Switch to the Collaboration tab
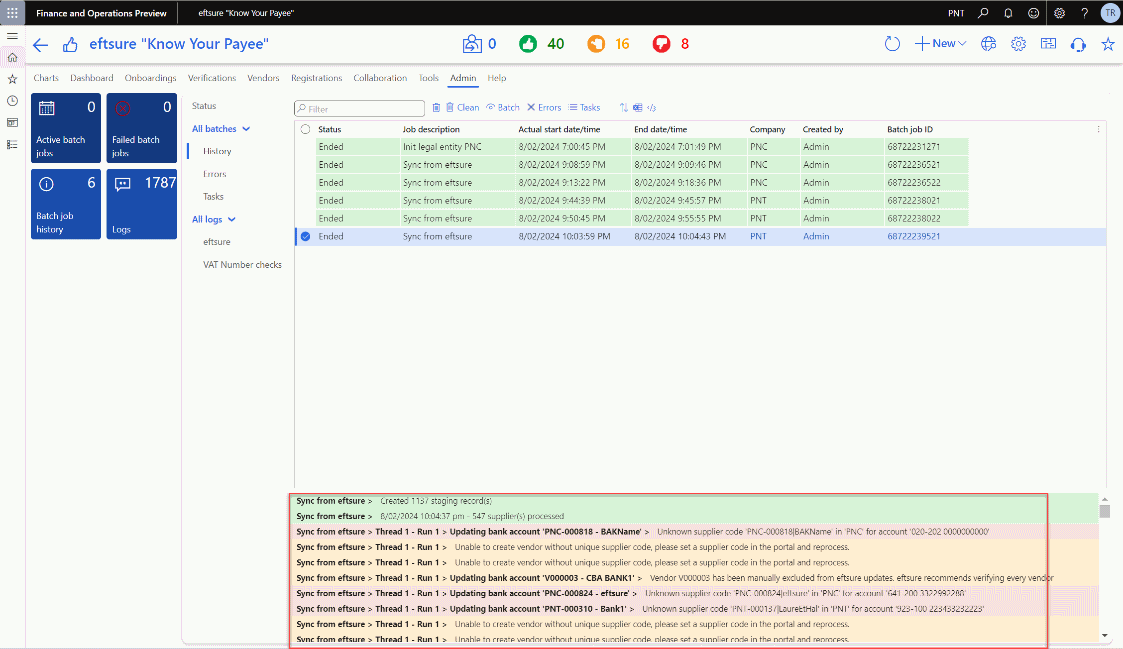 pyautogui.click(x=380, y=78)
